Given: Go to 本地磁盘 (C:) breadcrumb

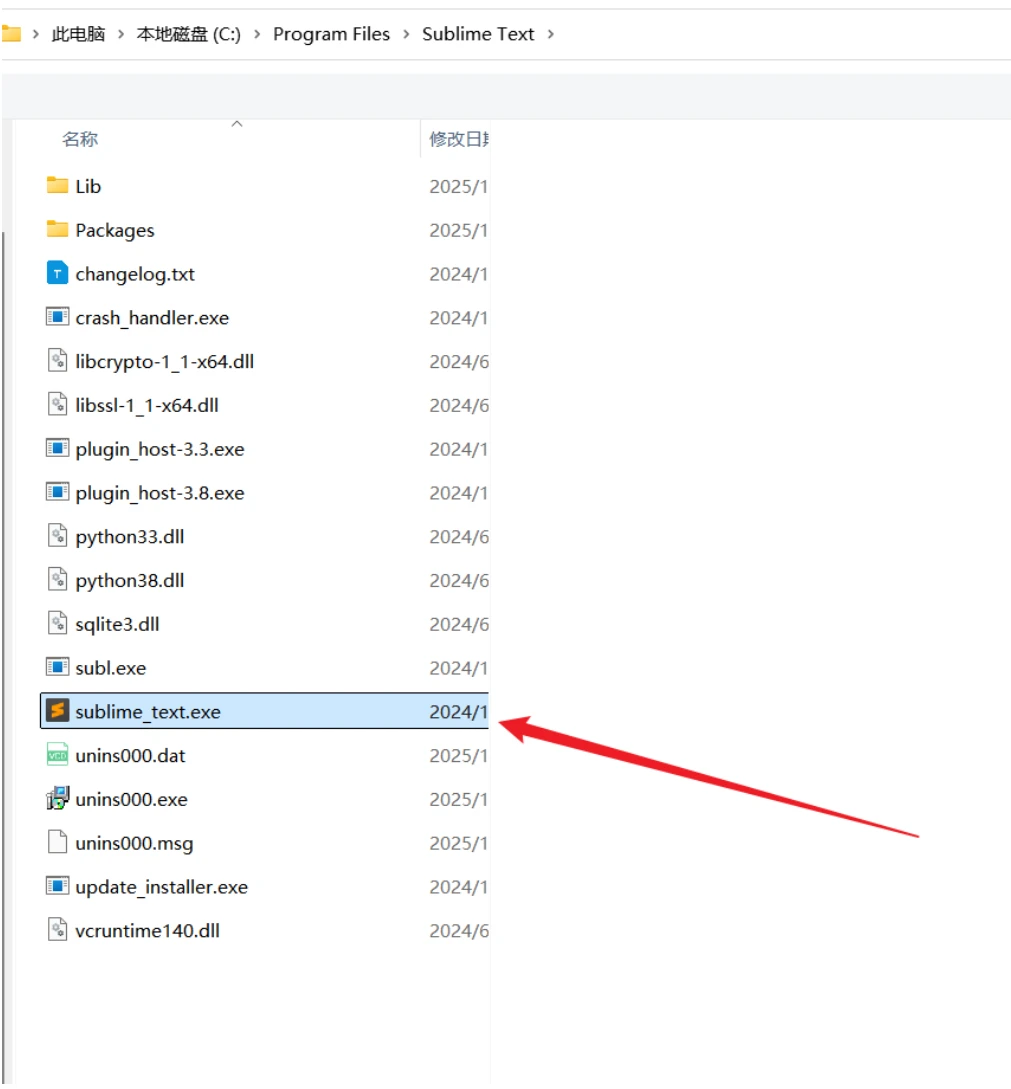Looking at the screenshot, I should tap(189, 34).
